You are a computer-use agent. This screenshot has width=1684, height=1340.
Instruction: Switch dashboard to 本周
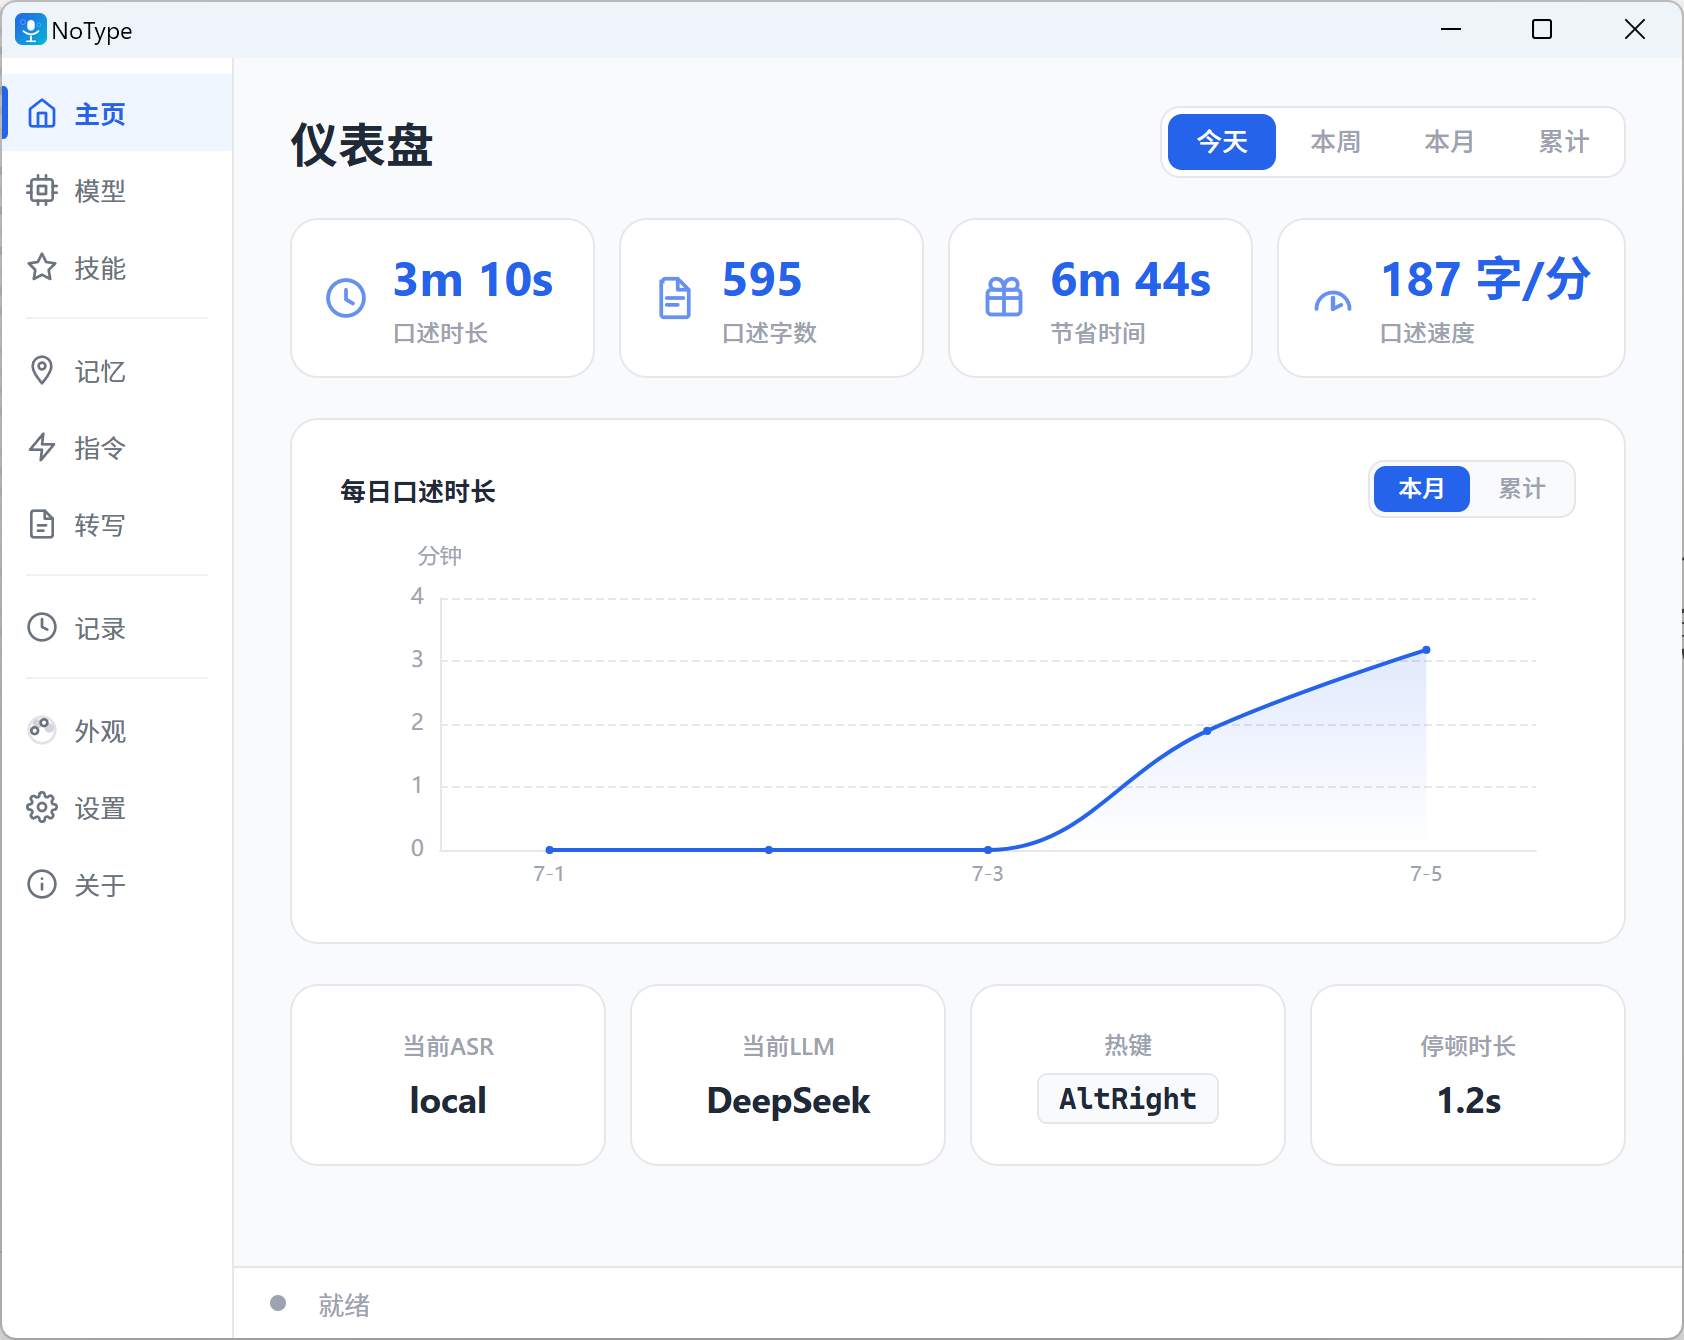1336,142
